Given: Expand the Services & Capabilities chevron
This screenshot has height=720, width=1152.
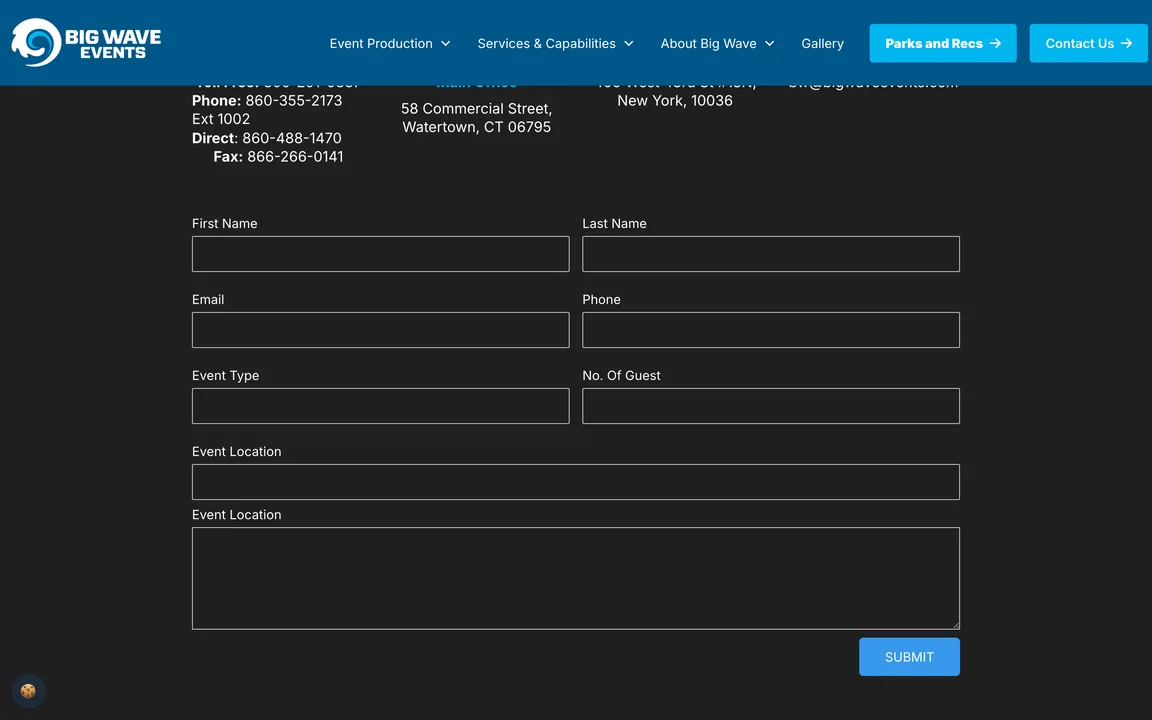Looking at the screenshot, I should (x=629, y=43).
